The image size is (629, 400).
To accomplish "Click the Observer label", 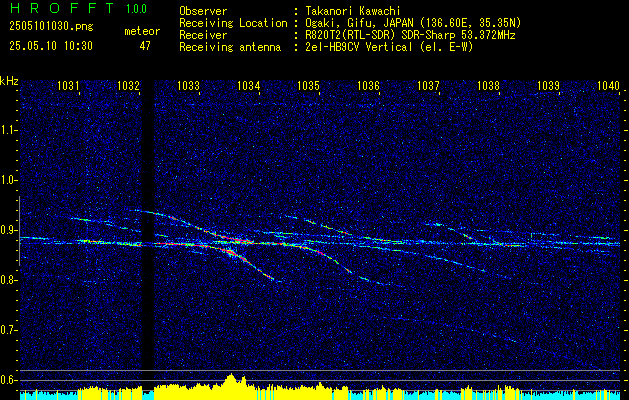I will coord(203,11).
